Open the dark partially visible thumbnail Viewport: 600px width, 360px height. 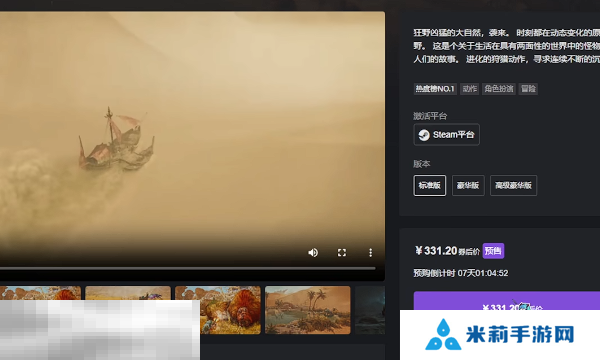coord(370,310)
